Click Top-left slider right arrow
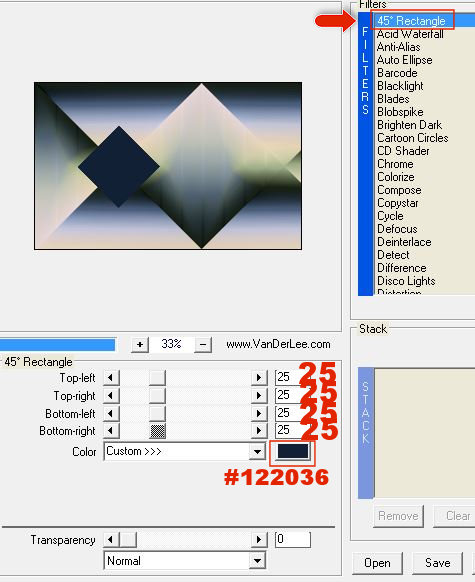The height and width of the screenshot is (582, 475). pyautogui.click(x=259, y=378)
